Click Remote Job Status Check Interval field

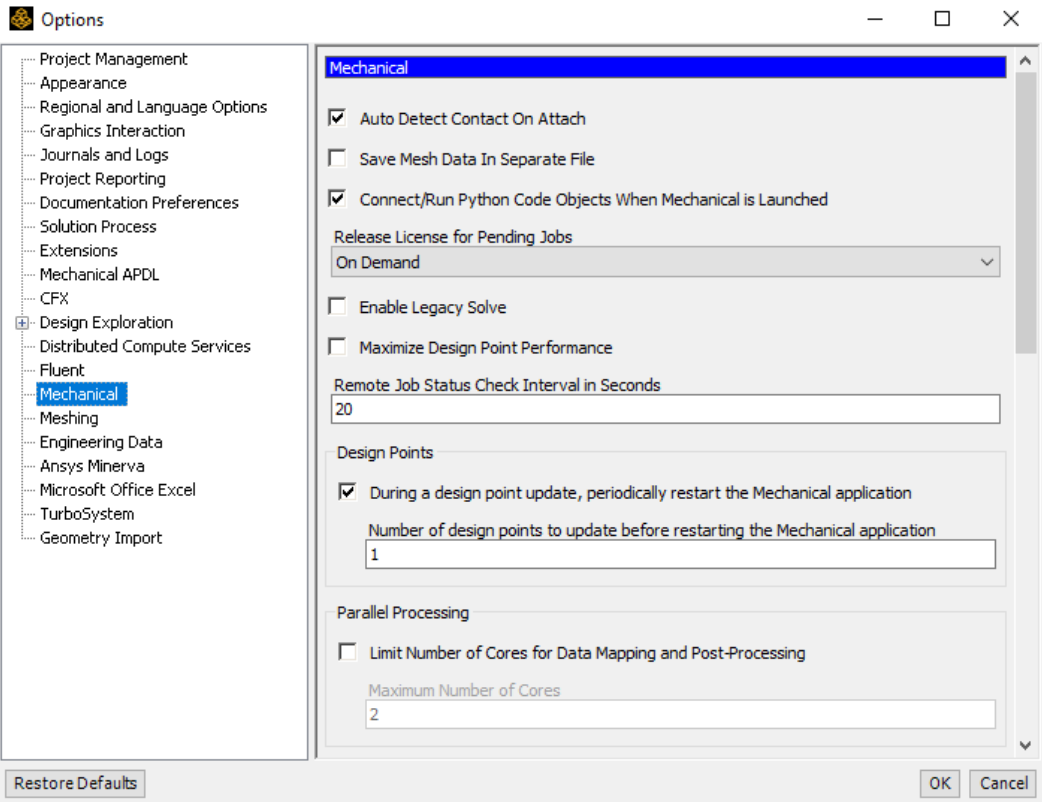(x=665, y=409)
